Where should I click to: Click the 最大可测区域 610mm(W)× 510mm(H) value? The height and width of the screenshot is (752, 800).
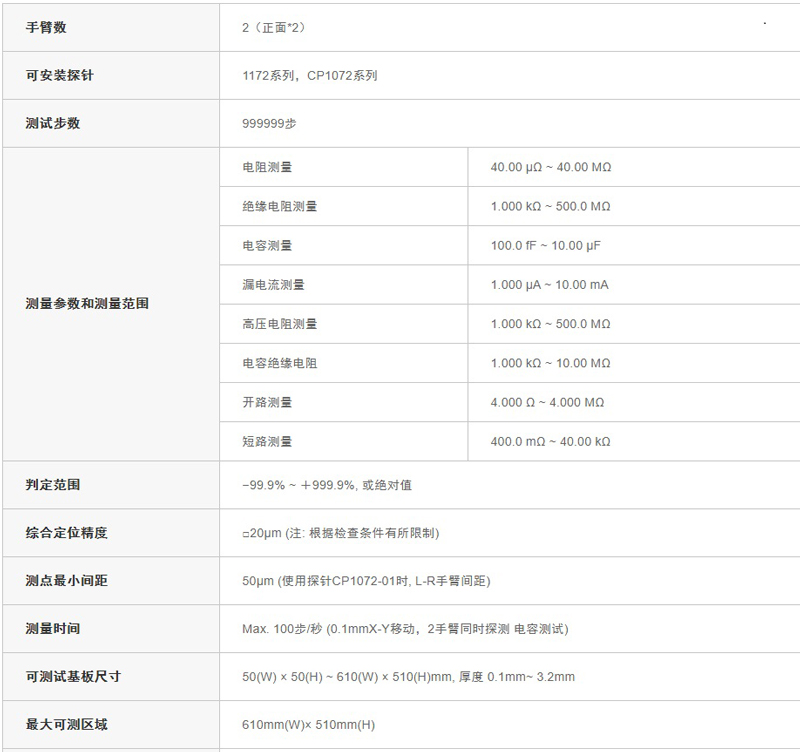pyautogui.click(x=308, y=725)
